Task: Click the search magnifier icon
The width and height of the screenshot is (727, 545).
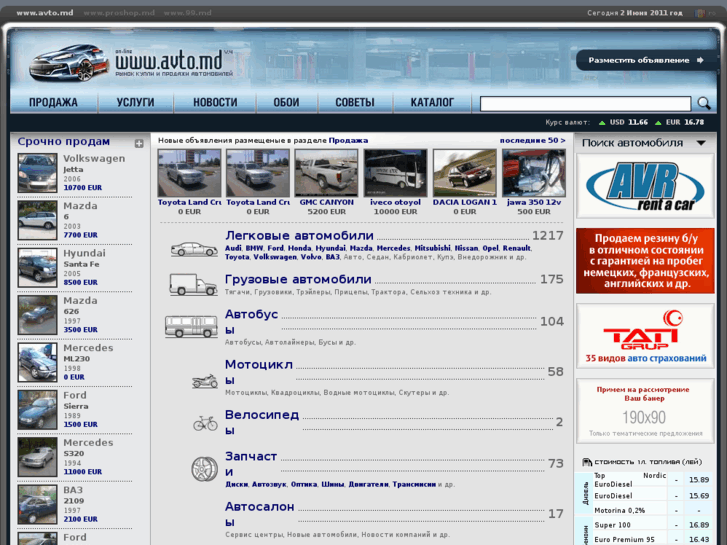Action: [x=704, y=103]
